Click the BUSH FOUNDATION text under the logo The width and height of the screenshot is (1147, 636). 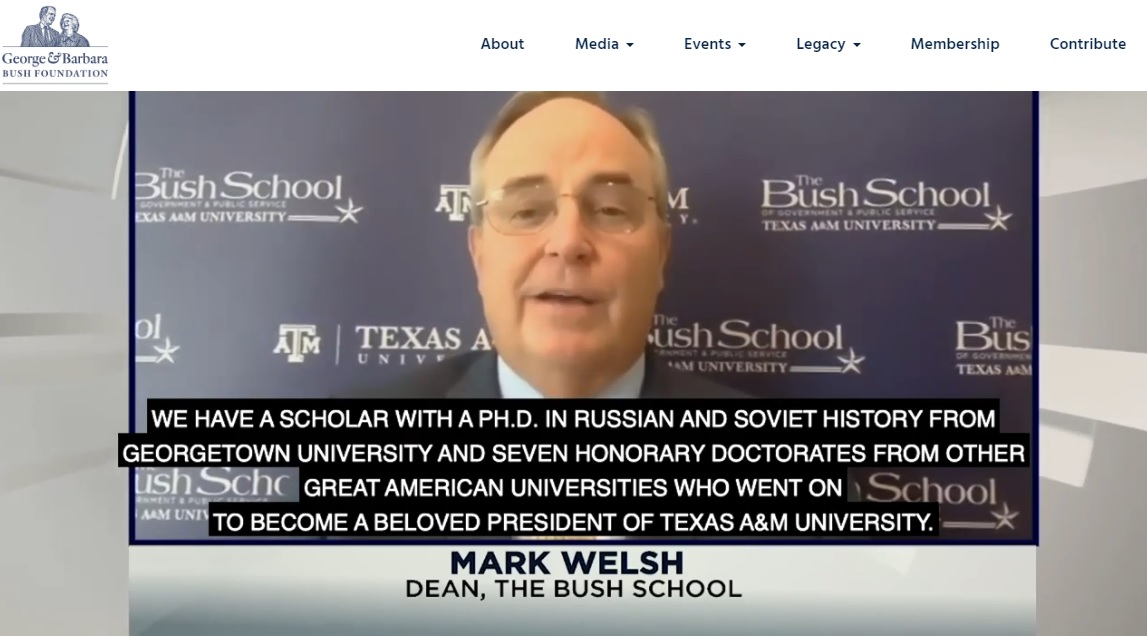(55, 74)
